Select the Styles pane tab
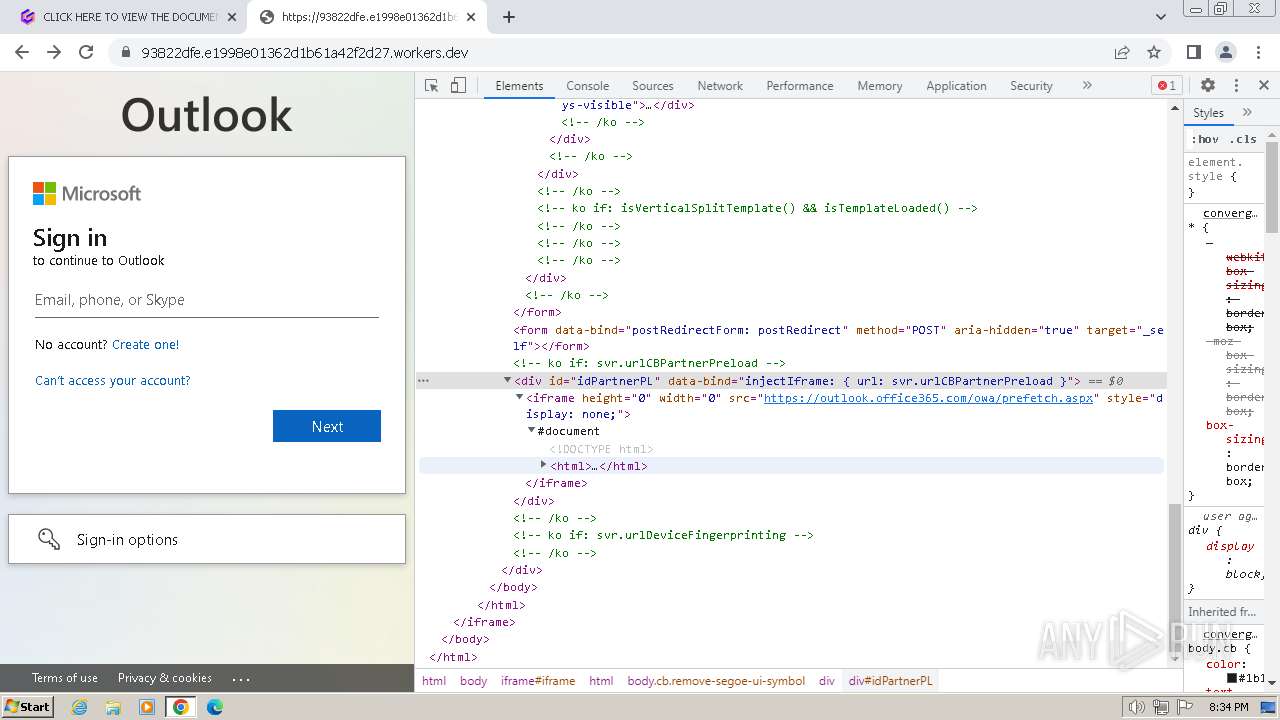This screenshot has height=720, width=1280. [x=1208, y=112]
